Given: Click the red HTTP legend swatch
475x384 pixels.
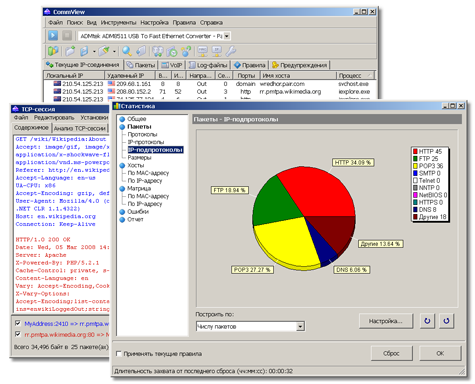Looking at the screenshot, I should (415, 151).
